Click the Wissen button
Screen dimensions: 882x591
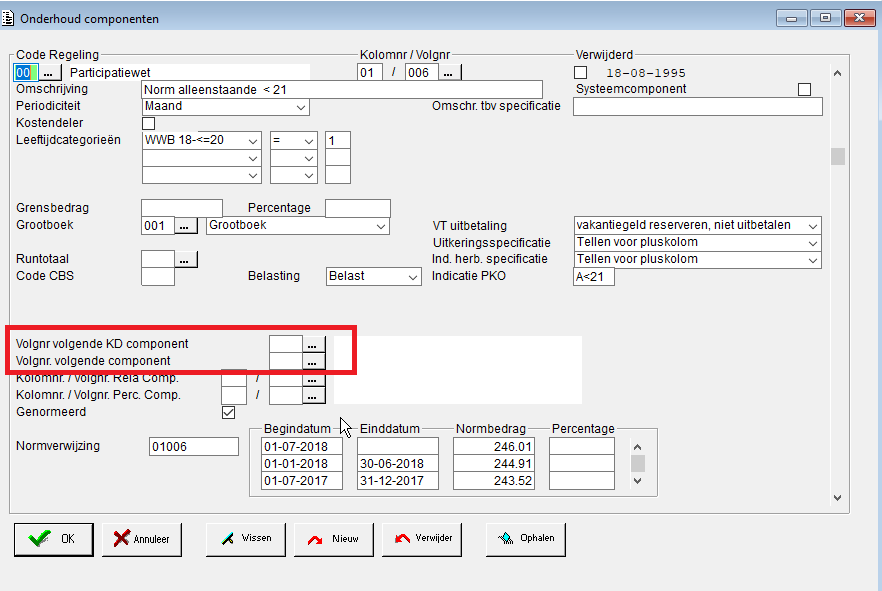coord(246,539)
